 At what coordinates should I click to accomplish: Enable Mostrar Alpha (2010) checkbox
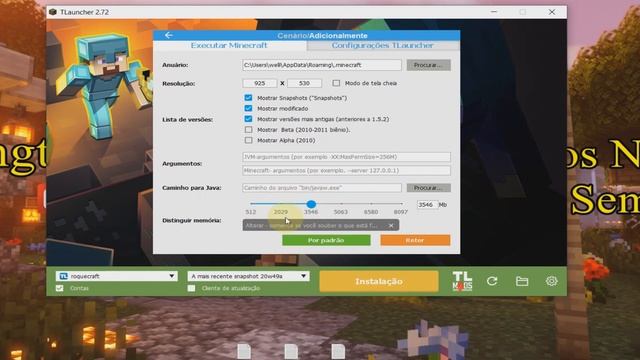[248, 140]
